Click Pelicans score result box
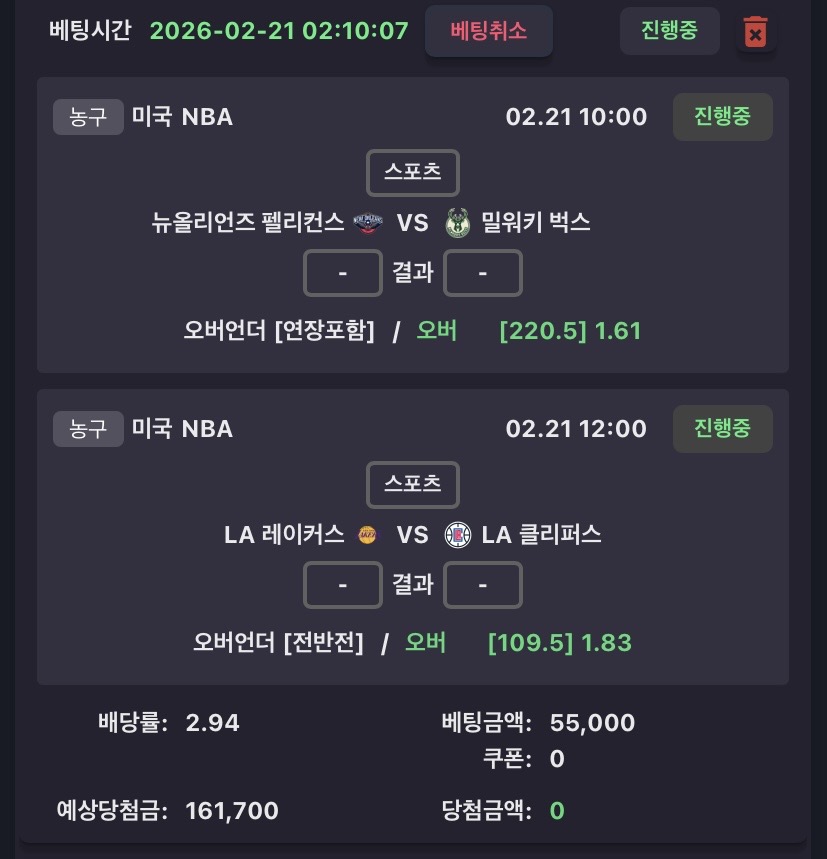This screenshot has height=859, width=827. click(x=343, y=273)
